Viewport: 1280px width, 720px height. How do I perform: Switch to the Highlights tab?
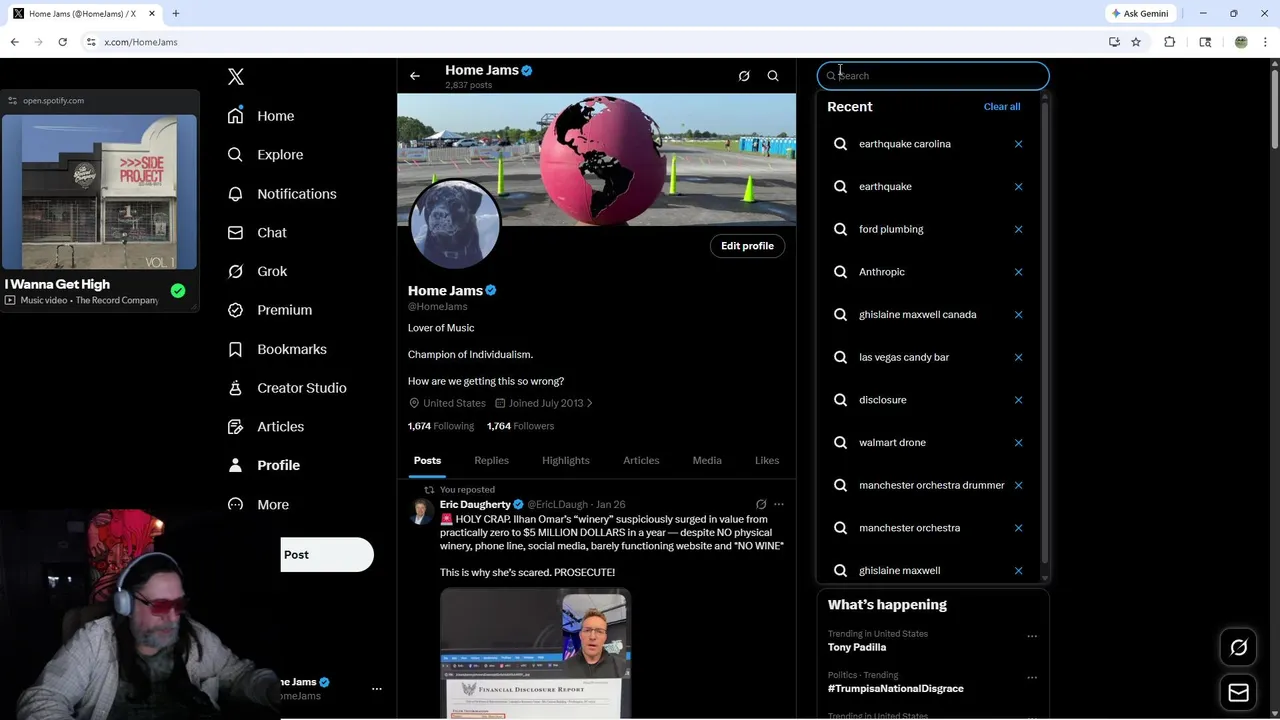pos(566,461)
